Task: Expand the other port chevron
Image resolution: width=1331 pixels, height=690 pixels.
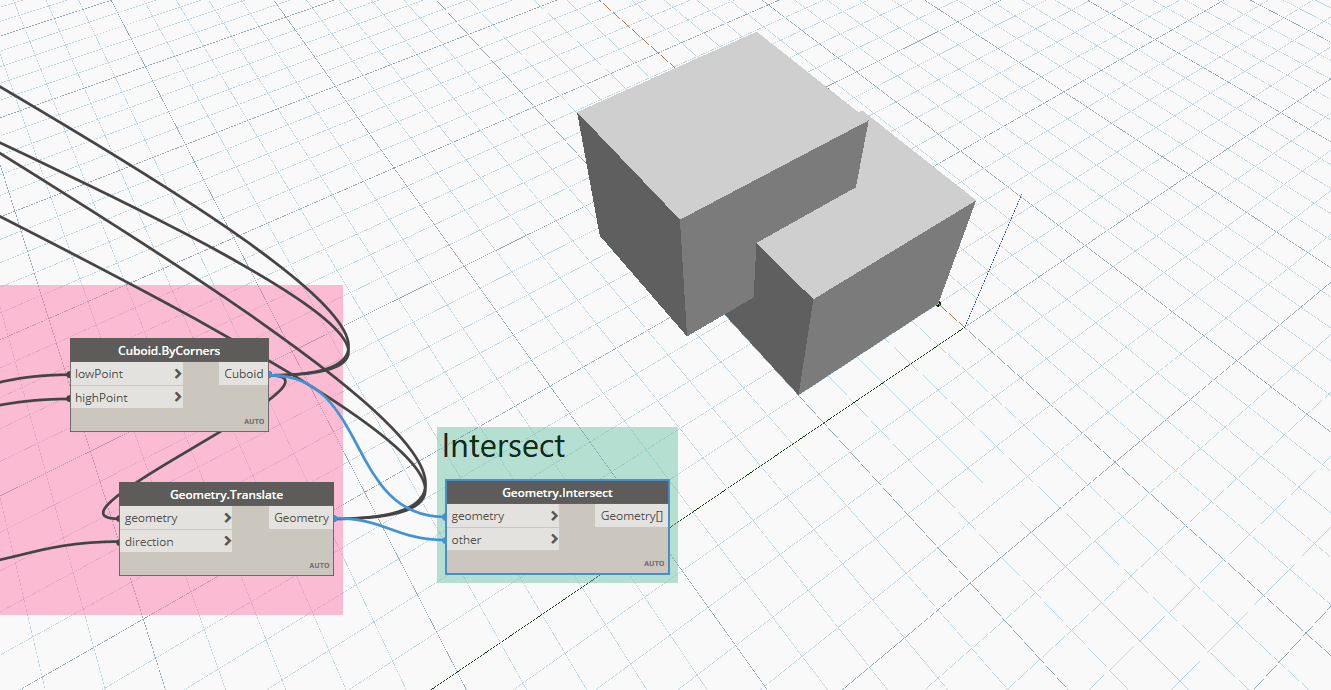Action: point(555,540)
